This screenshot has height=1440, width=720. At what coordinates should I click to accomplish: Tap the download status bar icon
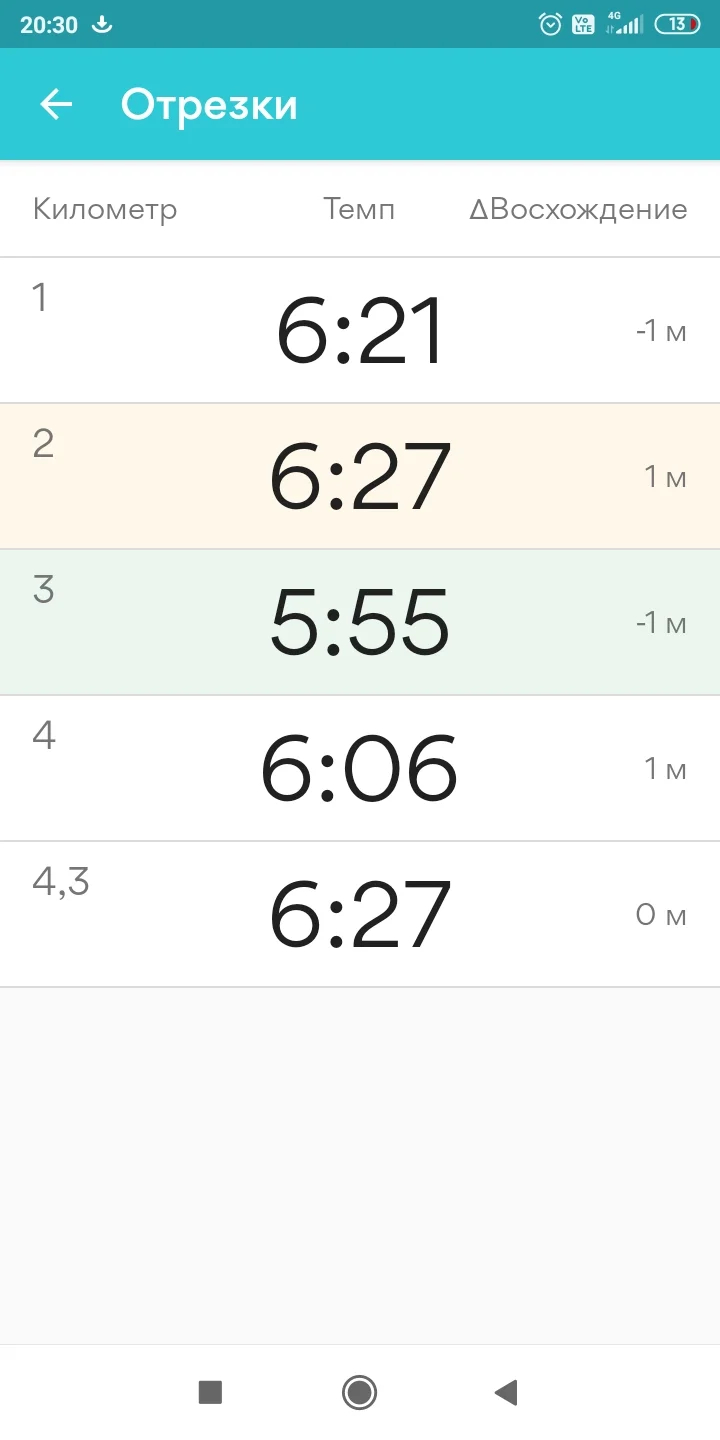(x=102, y=25)
